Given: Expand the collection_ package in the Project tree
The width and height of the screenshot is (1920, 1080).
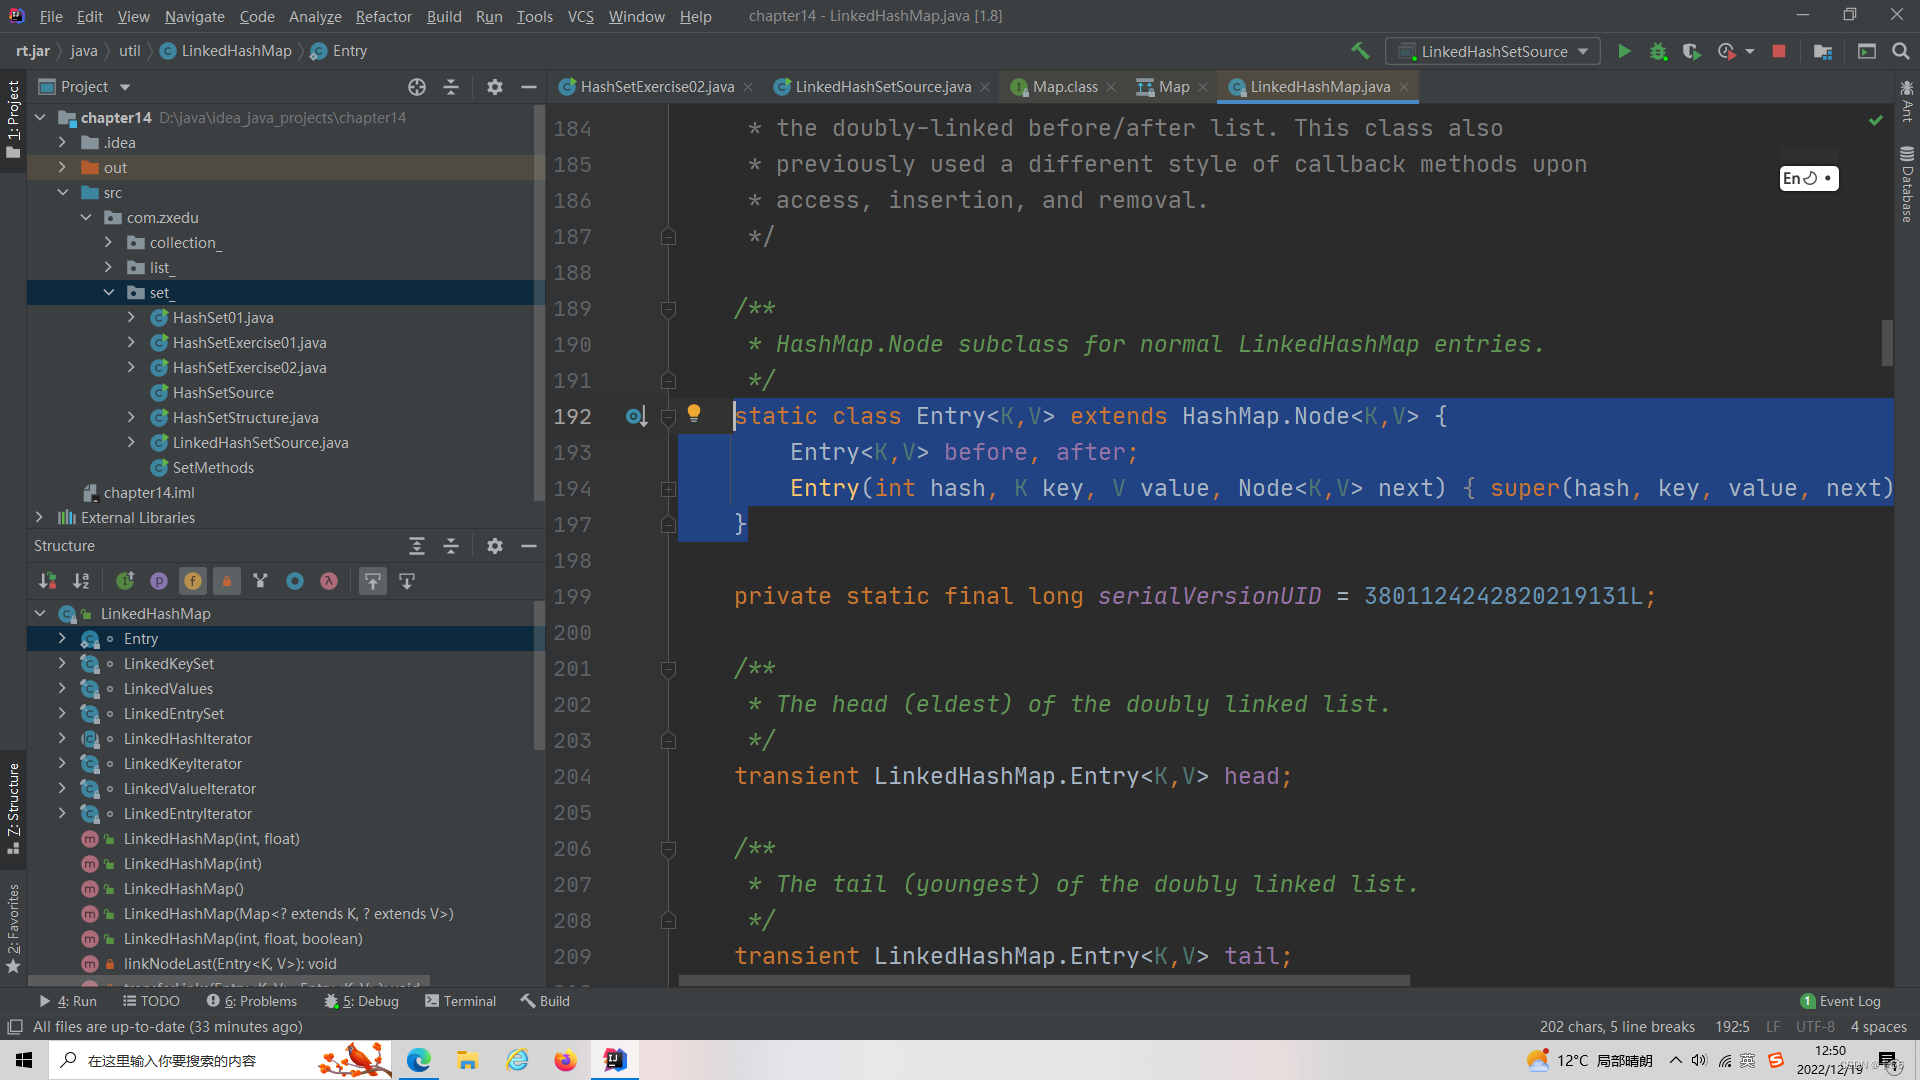Looking at the screenshot, I should [x=108, y=243].
